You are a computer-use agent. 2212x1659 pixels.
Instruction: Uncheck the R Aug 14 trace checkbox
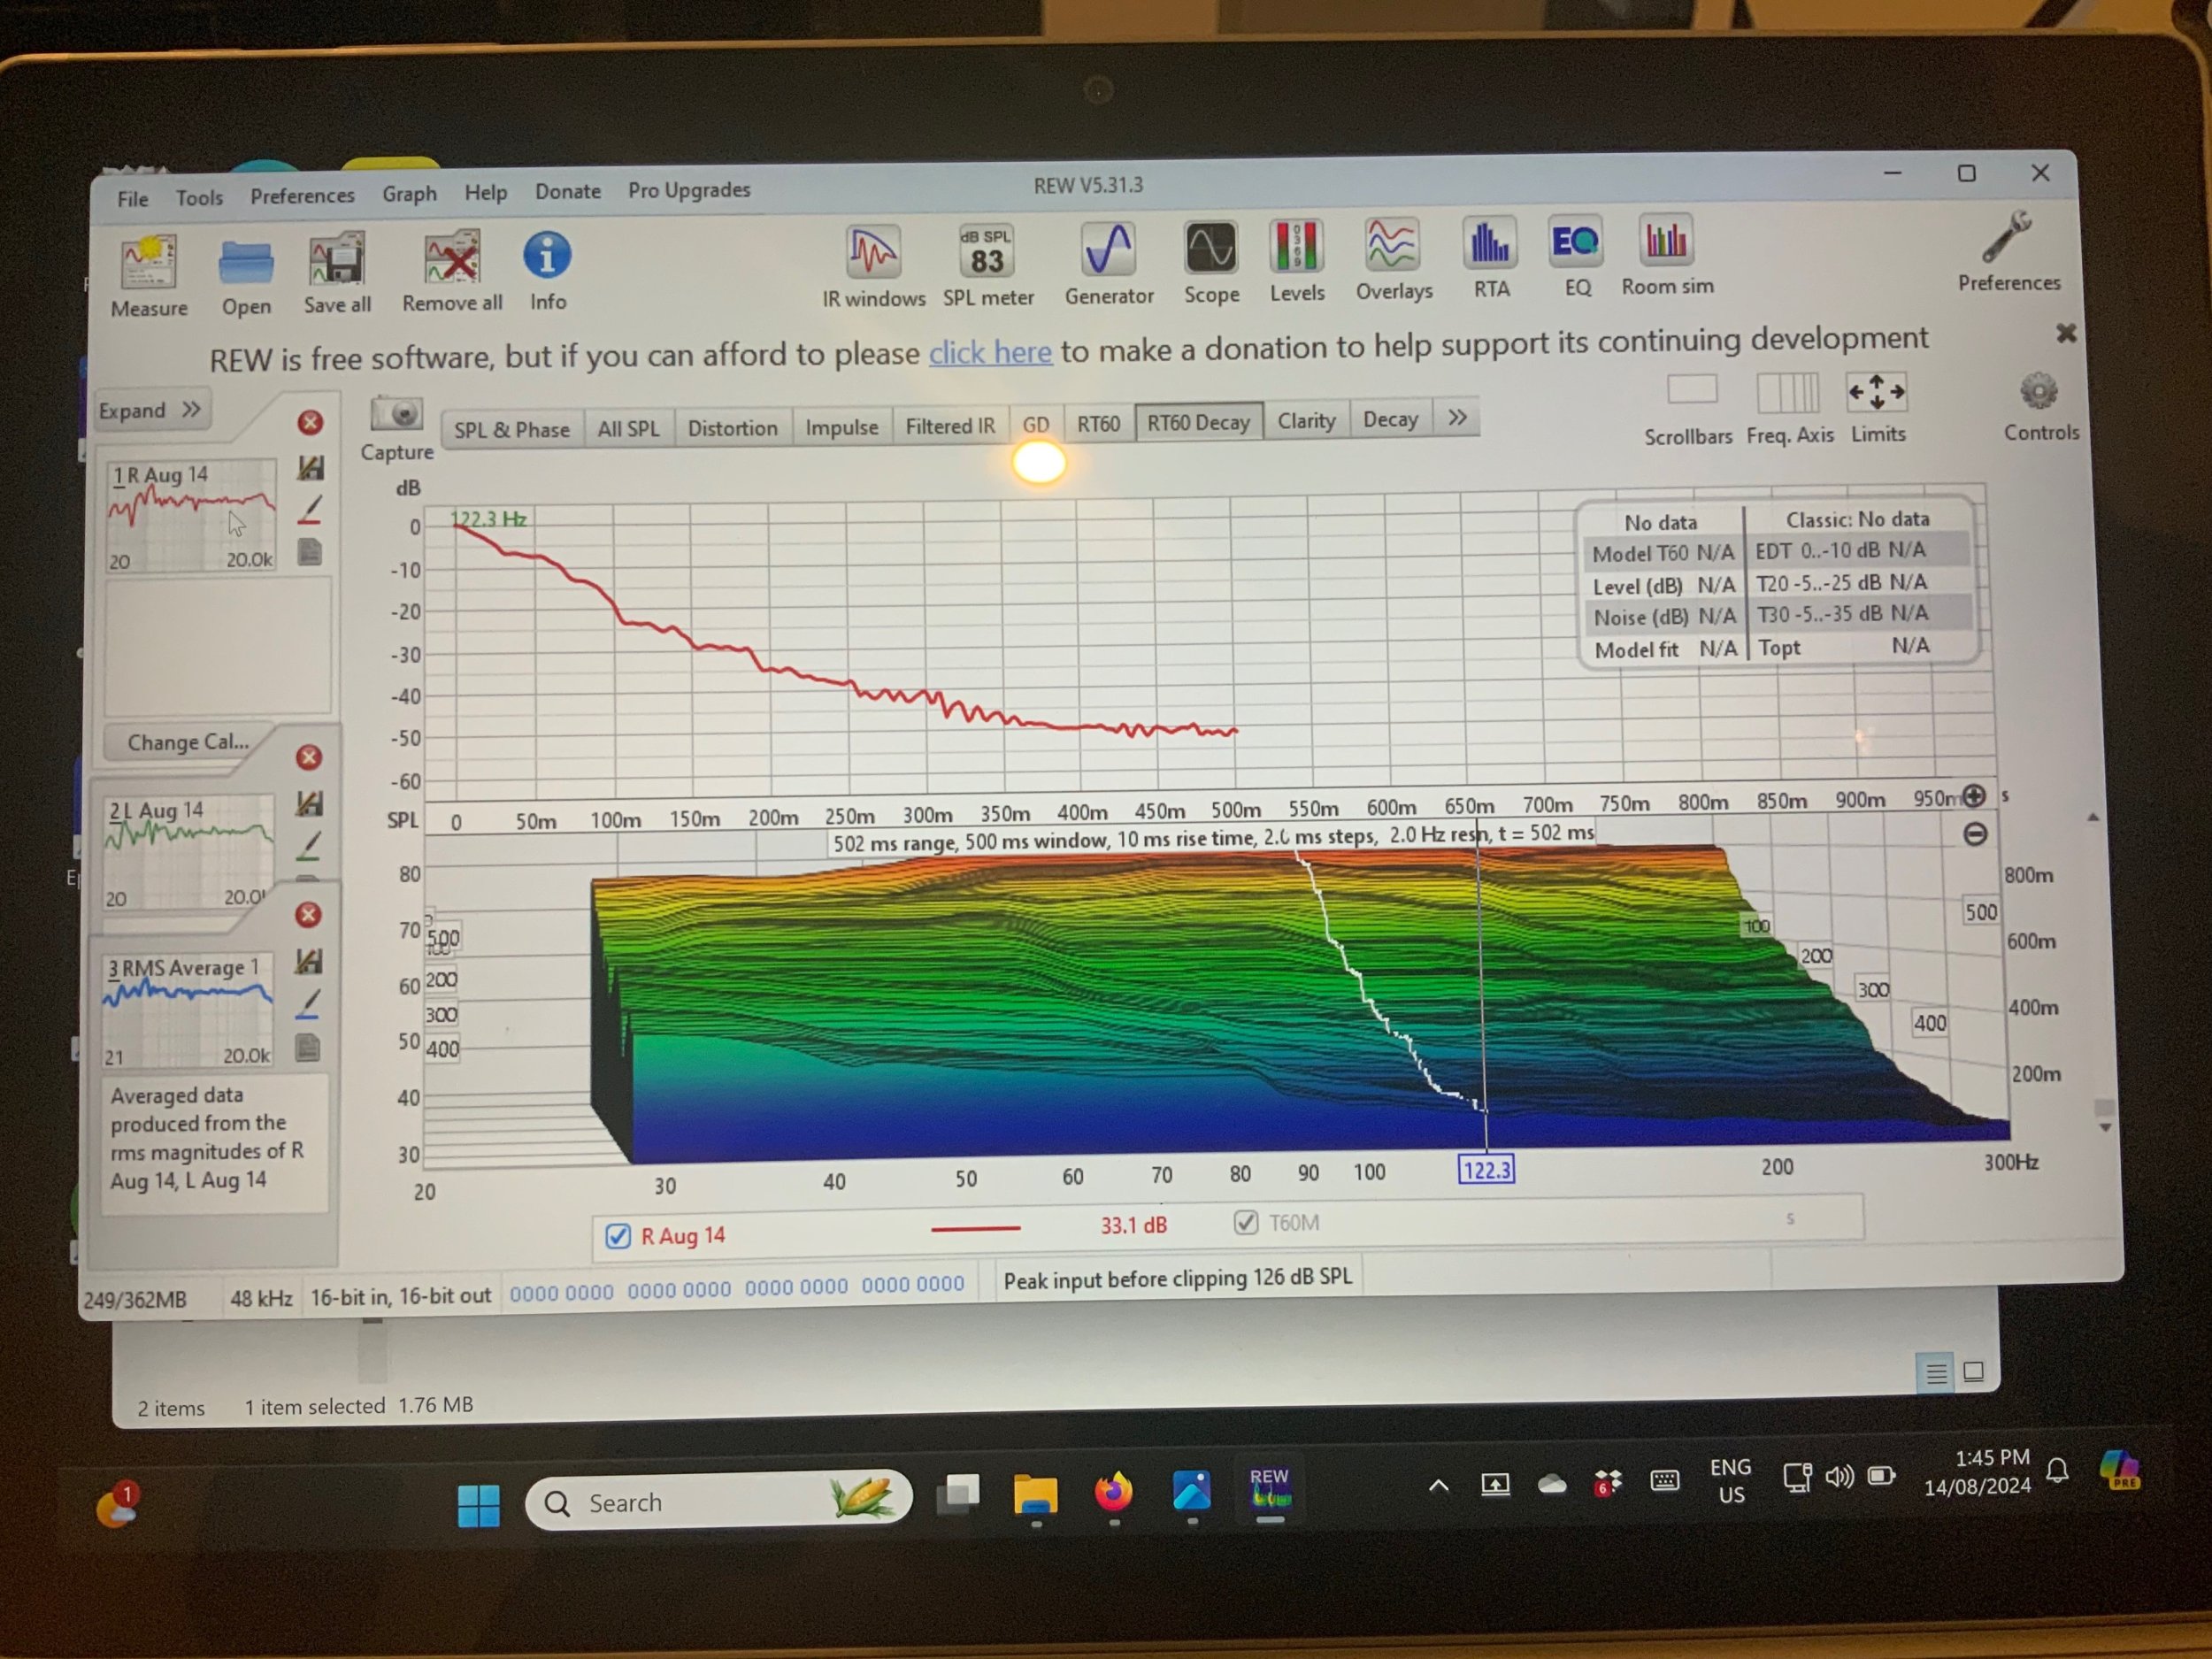(x=618, y=1237)
